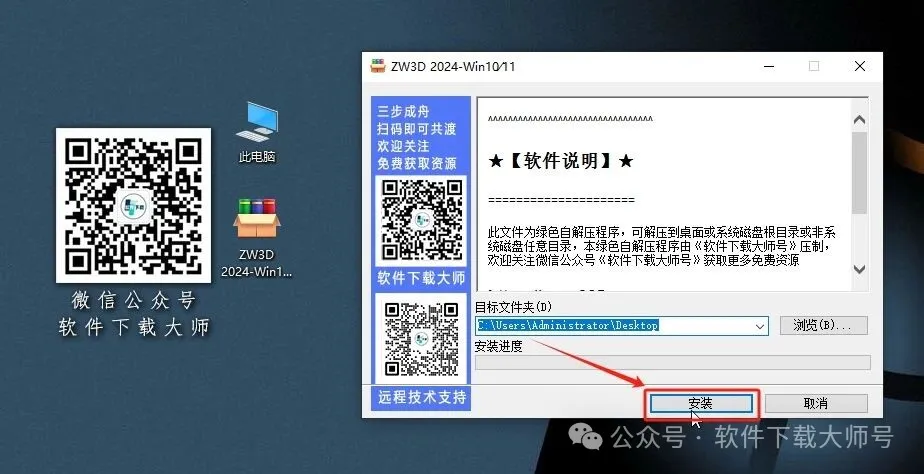Expand the 目标文件夹 path dropdown arrow

(x=760, y=326)
